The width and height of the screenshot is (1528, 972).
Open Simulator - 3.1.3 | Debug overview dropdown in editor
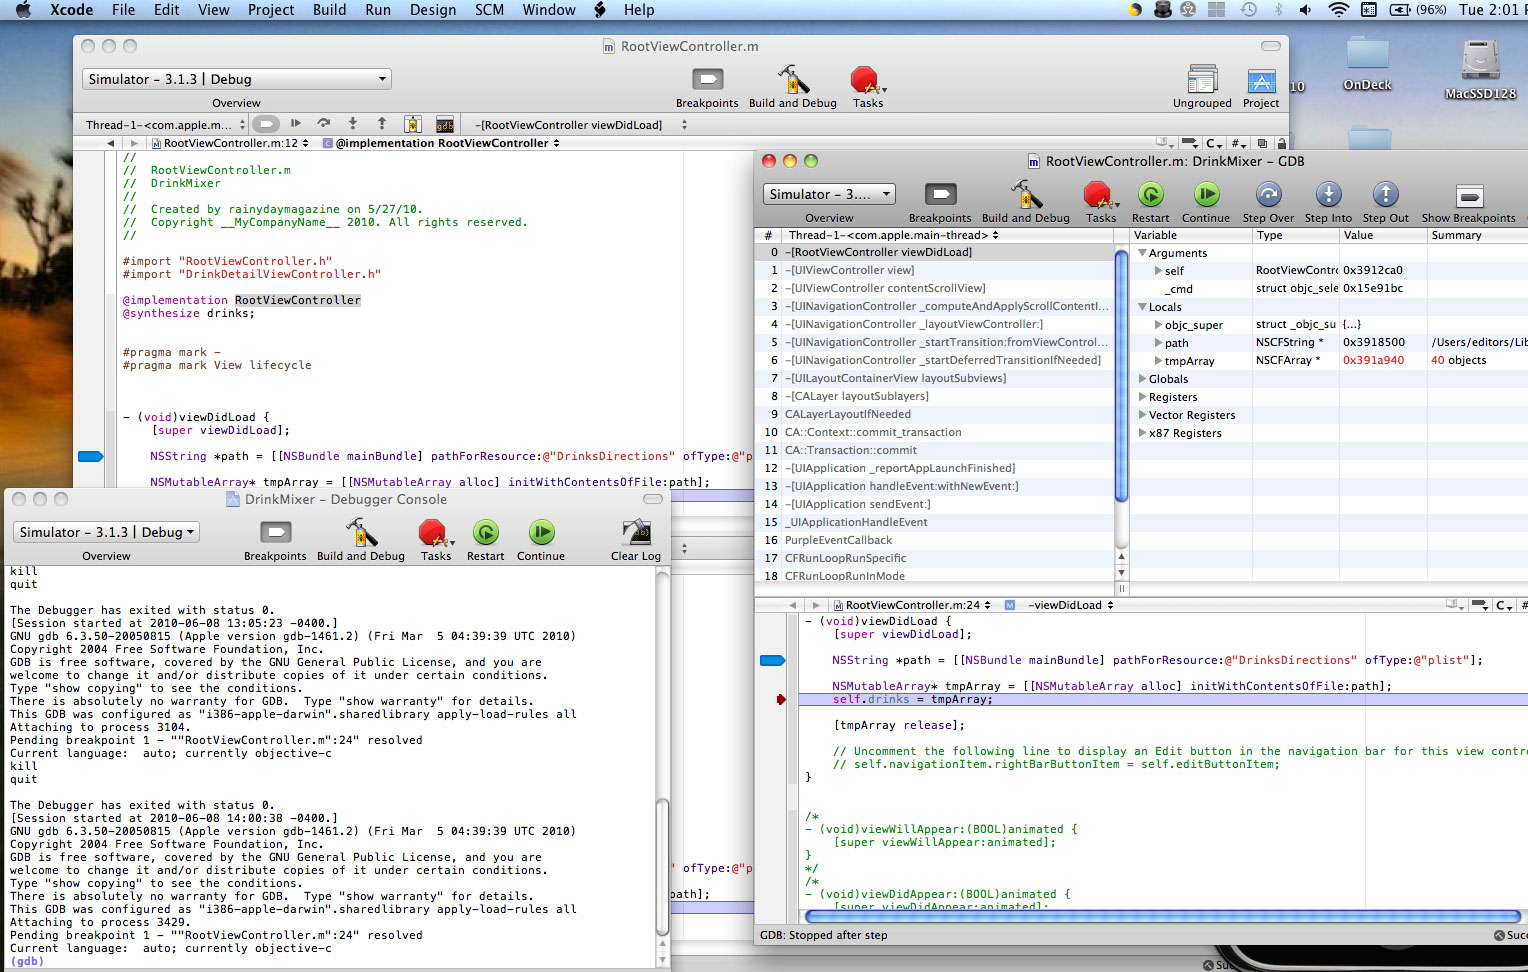237,79
